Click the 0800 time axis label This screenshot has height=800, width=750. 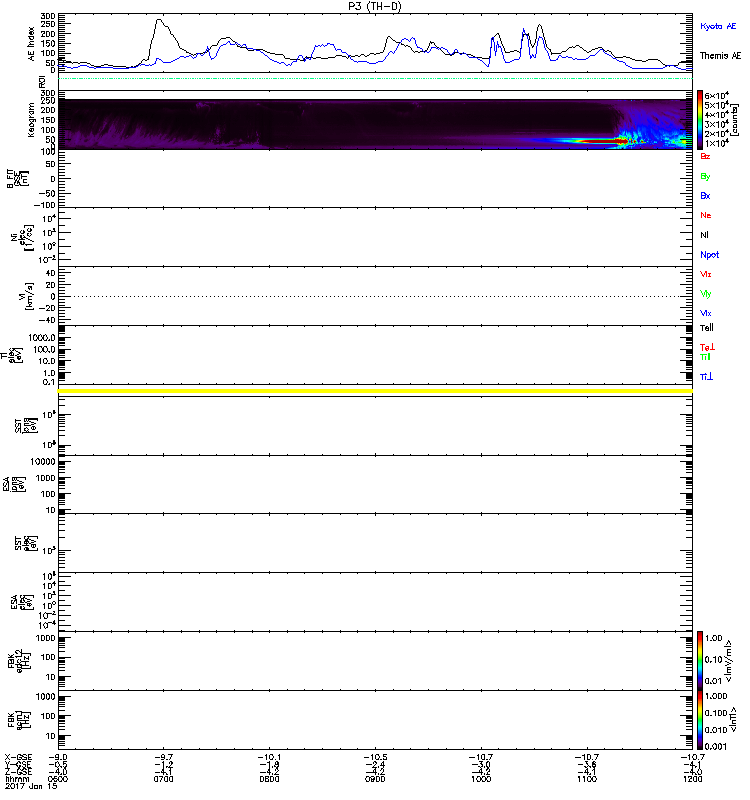pos(269,779)
